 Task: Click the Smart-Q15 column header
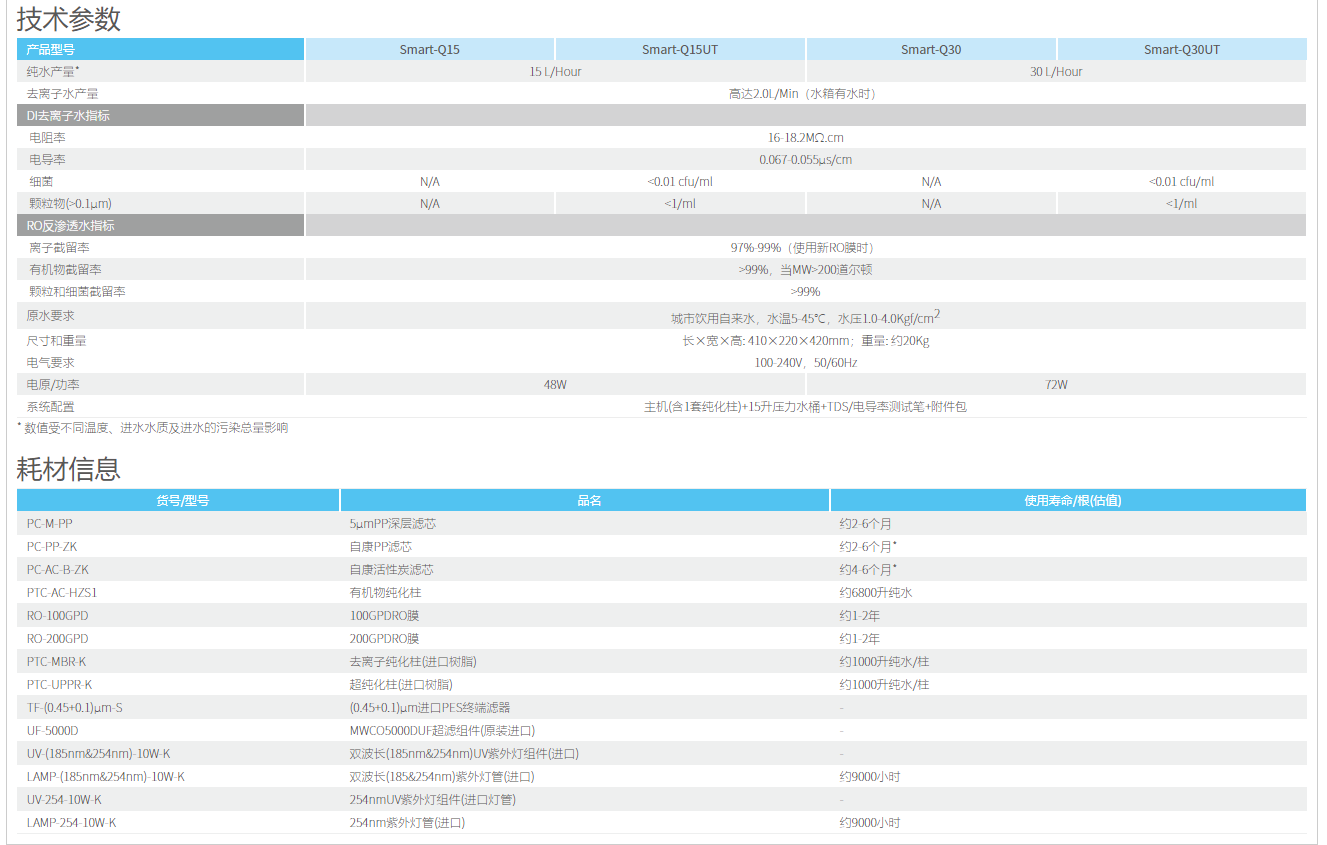tap(430, 49)
